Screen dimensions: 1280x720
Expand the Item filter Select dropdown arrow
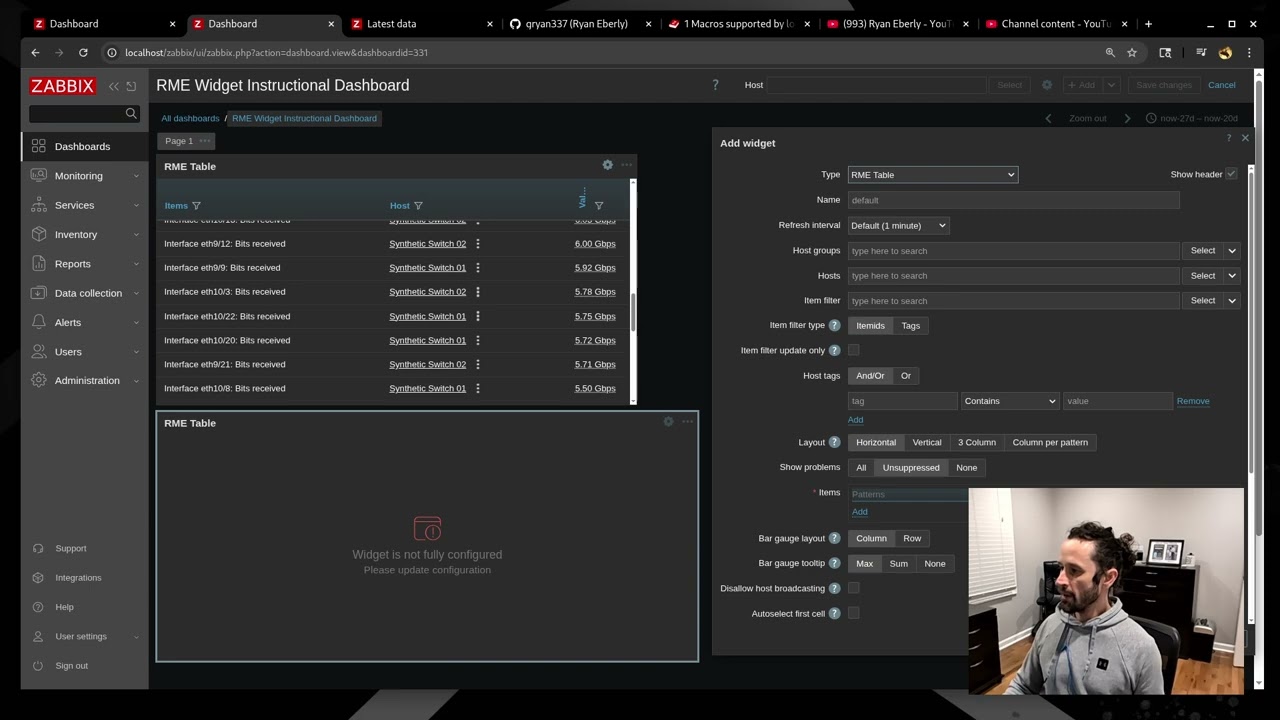coord(1232,300)
